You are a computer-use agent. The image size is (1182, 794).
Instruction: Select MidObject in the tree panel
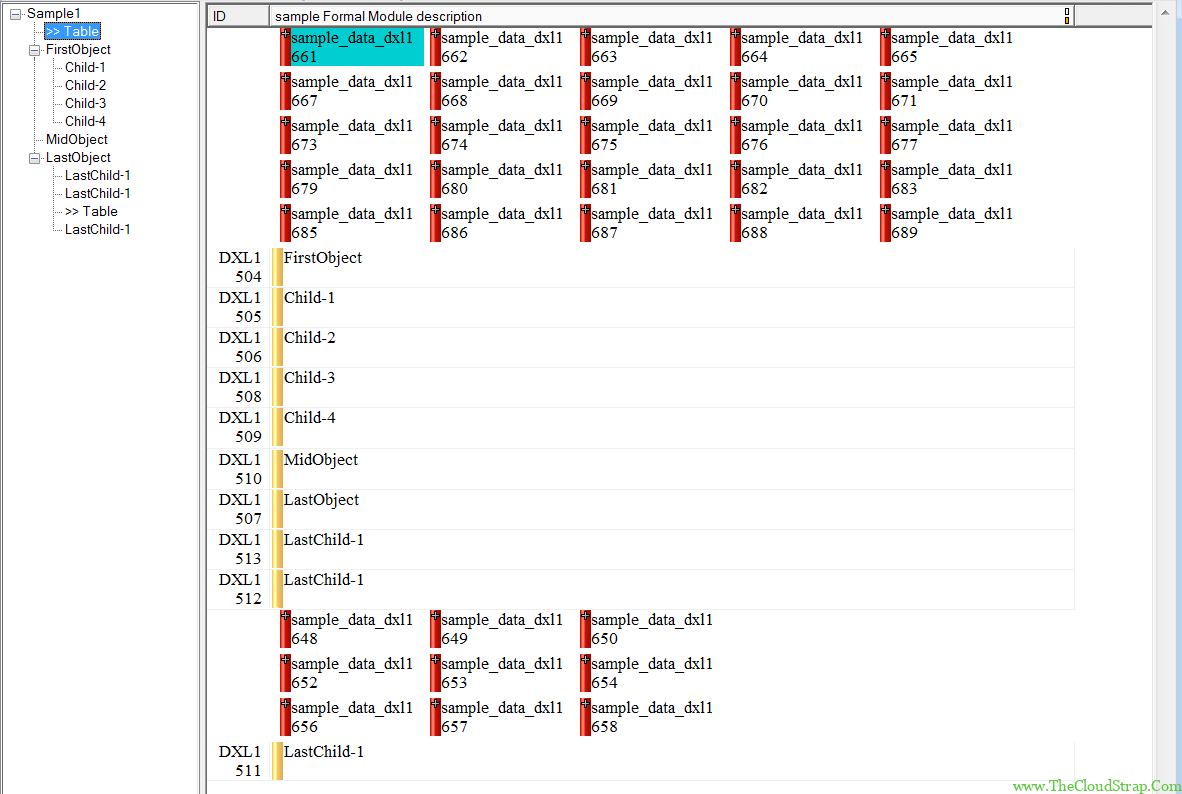point(76,139)
